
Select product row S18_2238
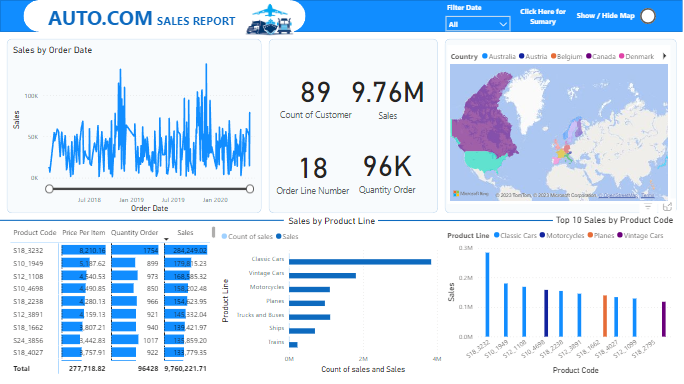[110, 302]
